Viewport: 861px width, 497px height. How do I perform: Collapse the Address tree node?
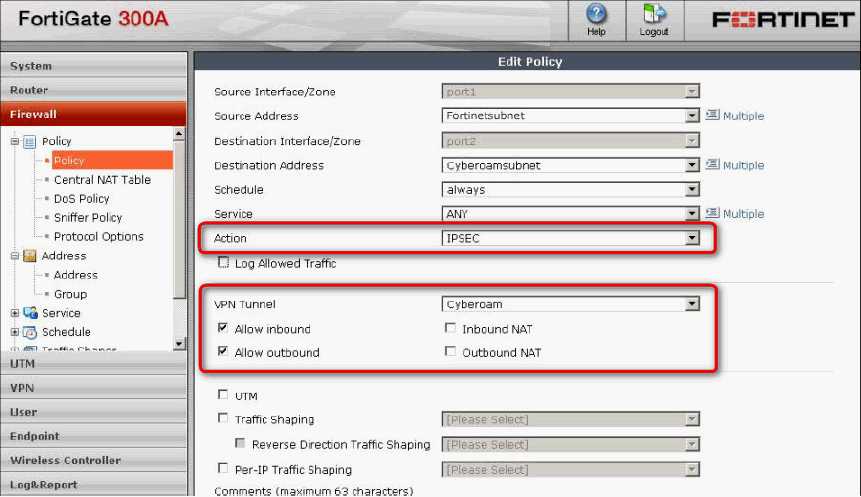point(15,256)
